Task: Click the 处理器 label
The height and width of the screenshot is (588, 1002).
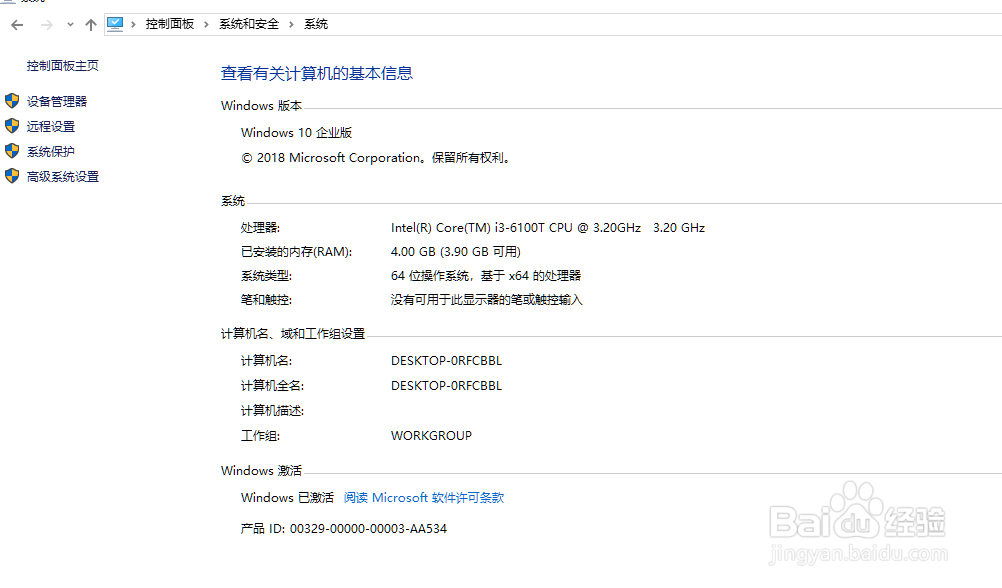Action: click(x=260, y=228)
